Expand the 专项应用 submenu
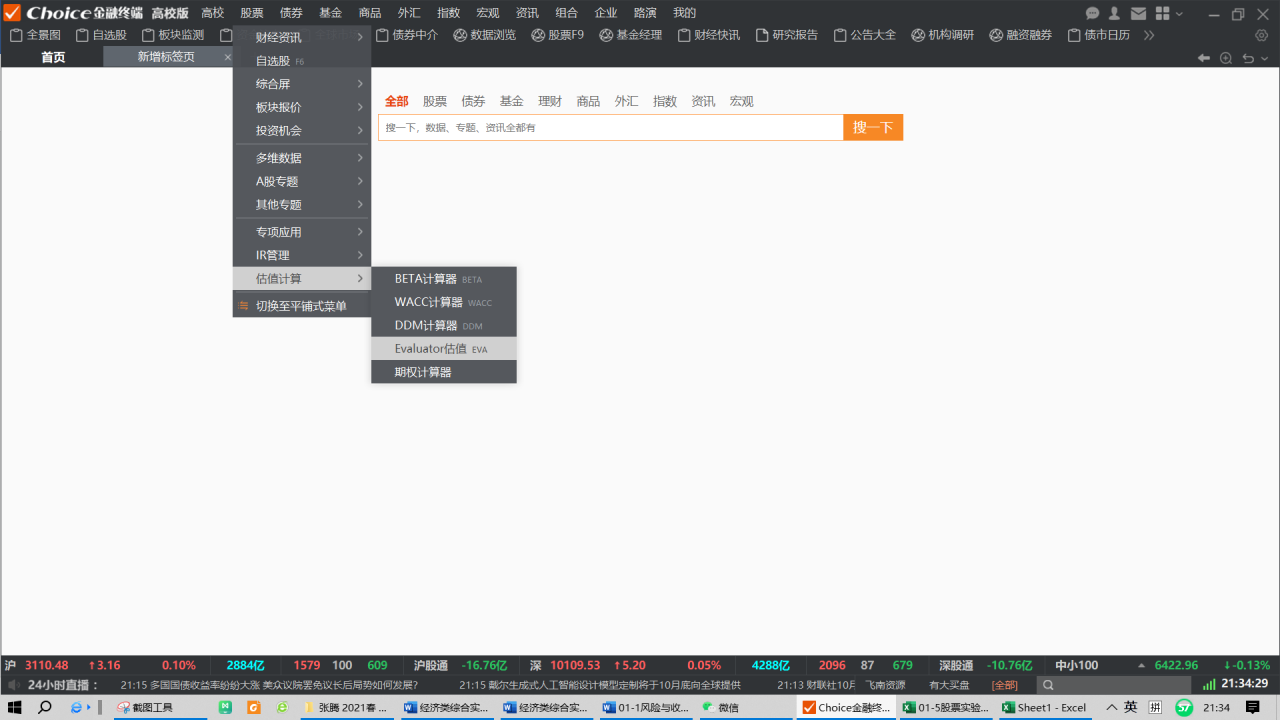Screen dimensions: 1280x720 pos(302,232)
